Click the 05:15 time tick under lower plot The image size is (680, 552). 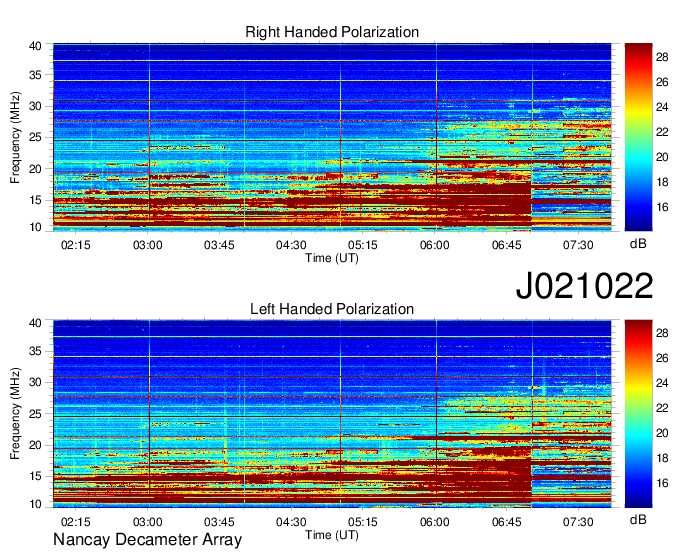coord(363,522)
